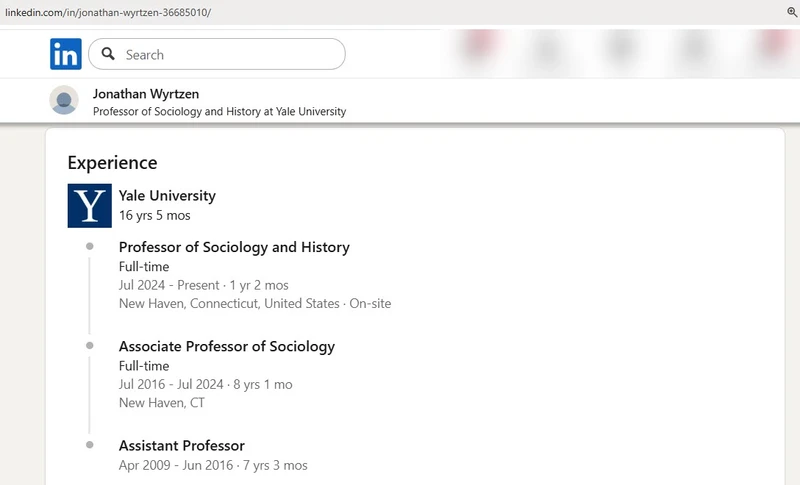Click the "New Haven, CT" location text
This screenshot has height=485, width=800.
[x=162, y=403]
